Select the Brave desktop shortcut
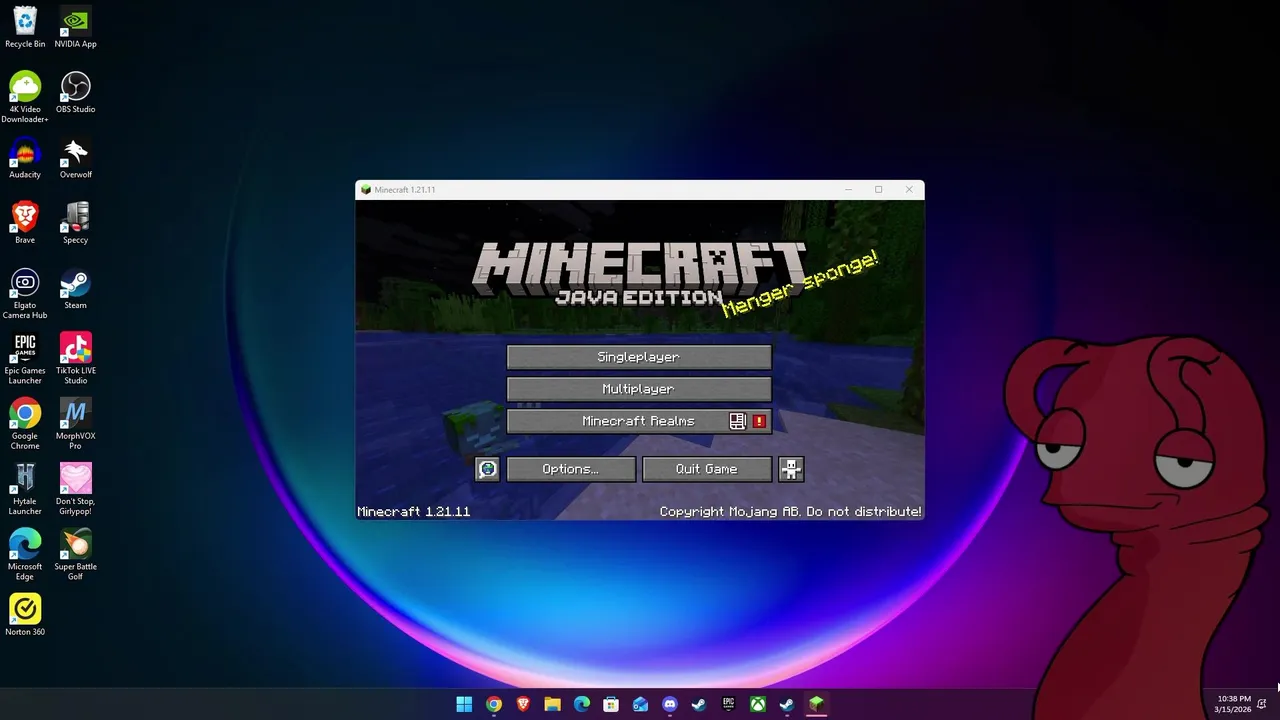Image resolution: width=1280 pixels, height=720 pixels. click(25, 222)
